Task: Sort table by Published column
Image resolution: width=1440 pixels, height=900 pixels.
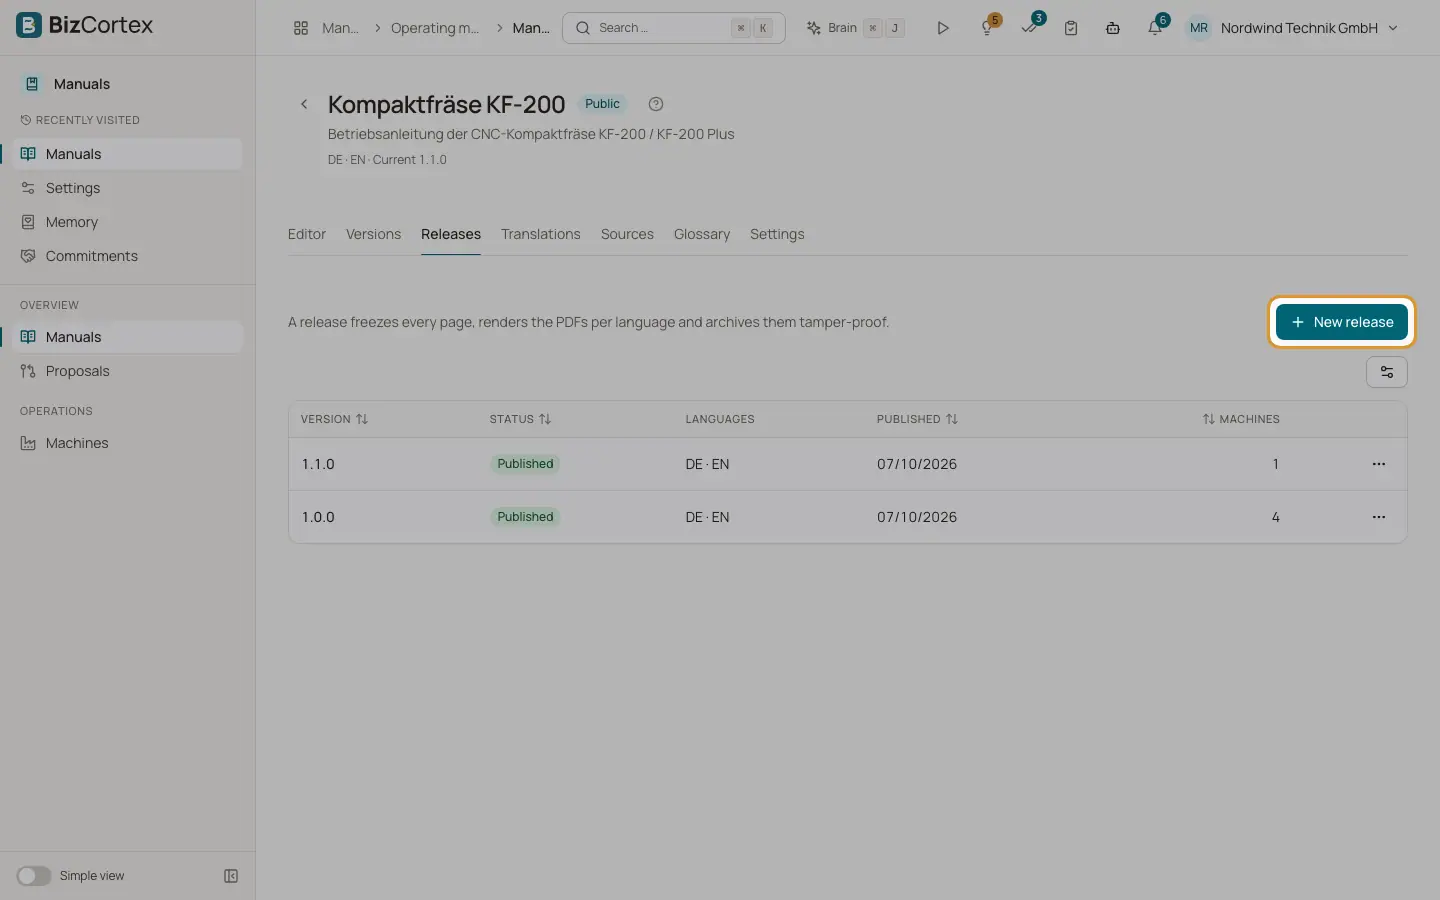Action: [917, 419]
